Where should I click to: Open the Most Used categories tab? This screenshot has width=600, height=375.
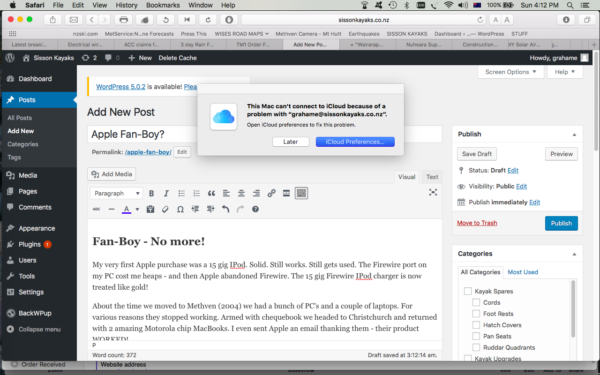523,272
